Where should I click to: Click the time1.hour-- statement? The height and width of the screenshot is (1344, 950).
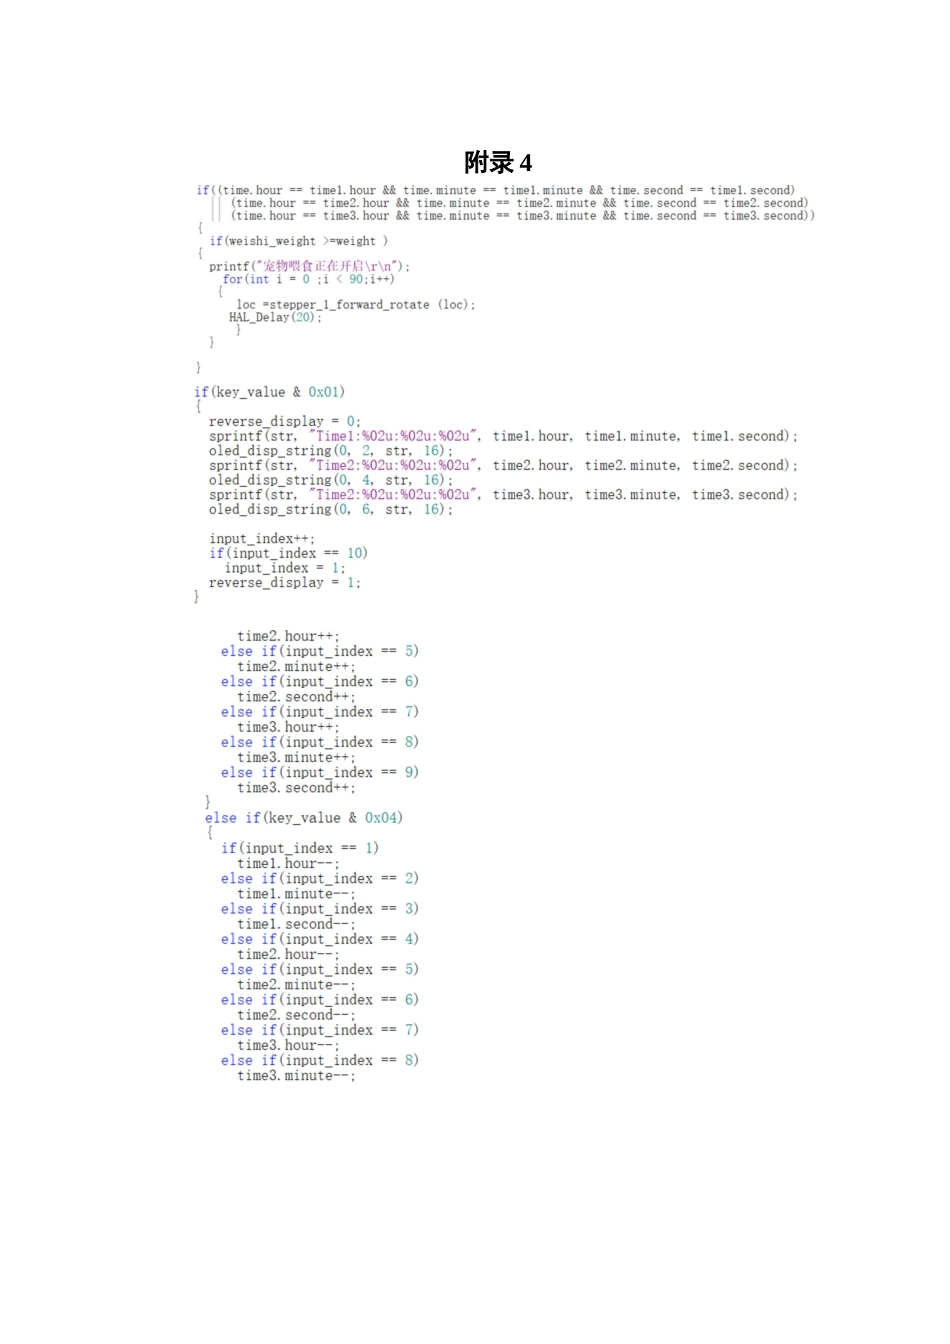288,863
